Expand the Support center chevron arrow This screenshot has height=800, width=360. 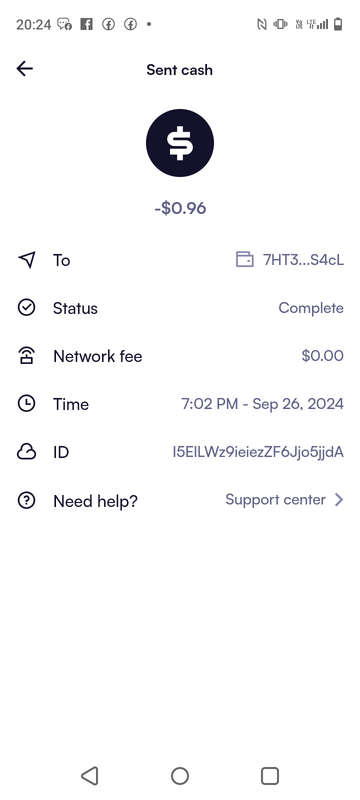point(339,499)
